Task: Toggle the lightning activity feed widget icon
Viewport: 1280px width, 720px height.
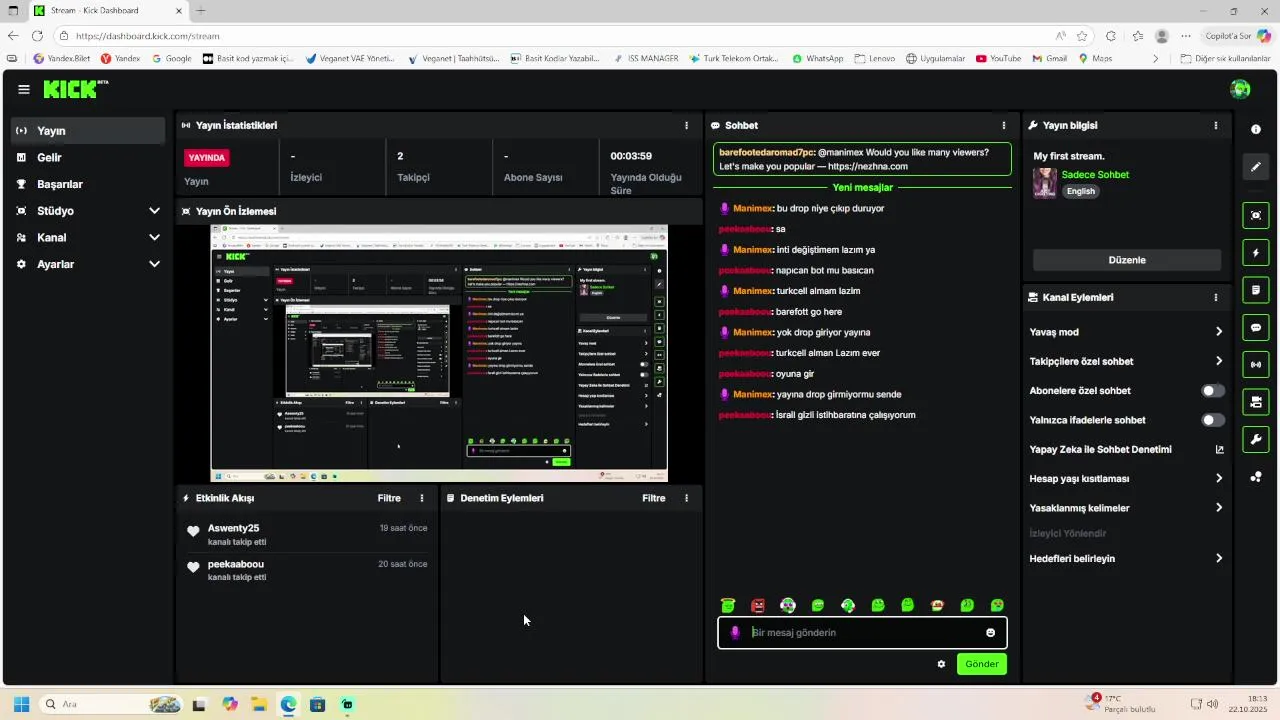Action: point(1256,252)
